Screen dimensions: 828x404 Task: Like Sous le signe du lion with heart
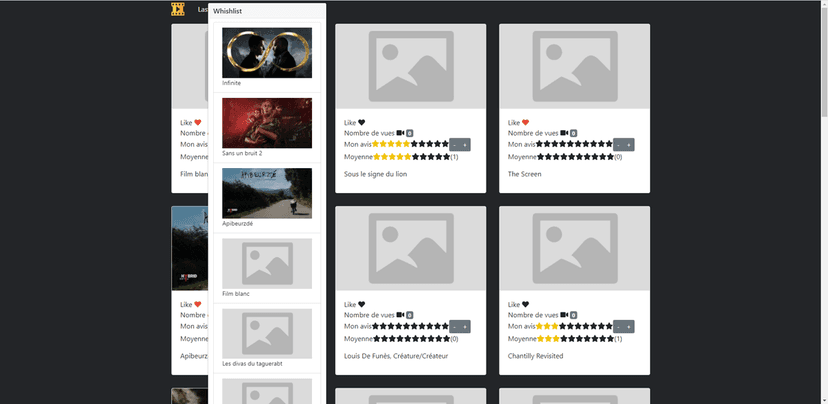coord(362,123)
